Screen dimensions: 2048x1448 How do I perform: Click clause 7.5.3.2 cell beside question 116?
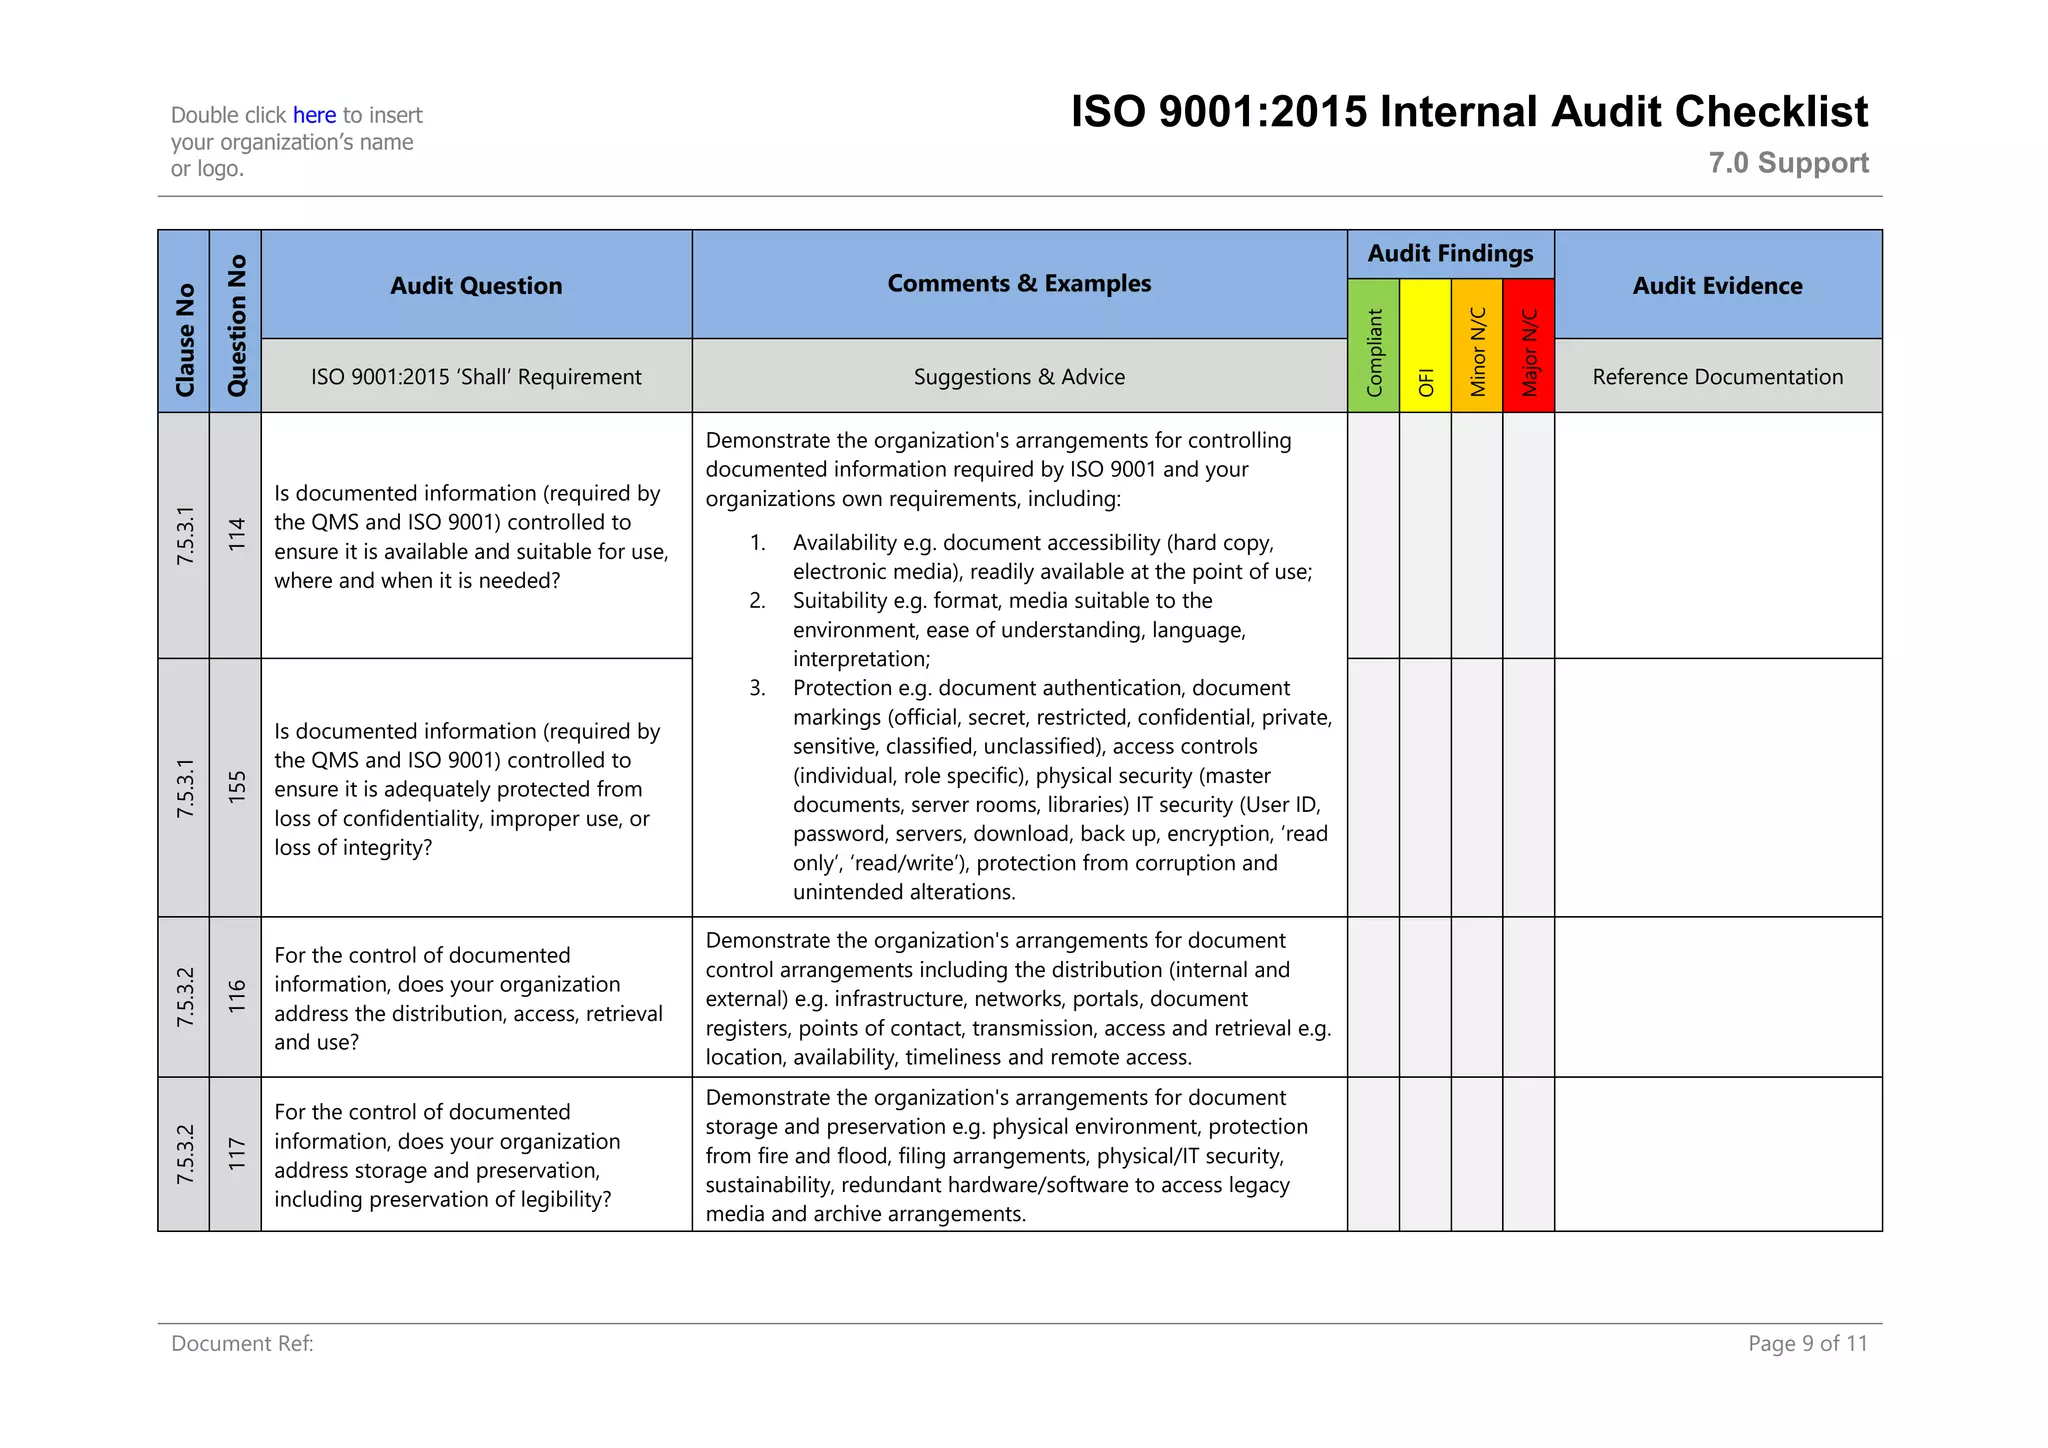coord(184,997)
